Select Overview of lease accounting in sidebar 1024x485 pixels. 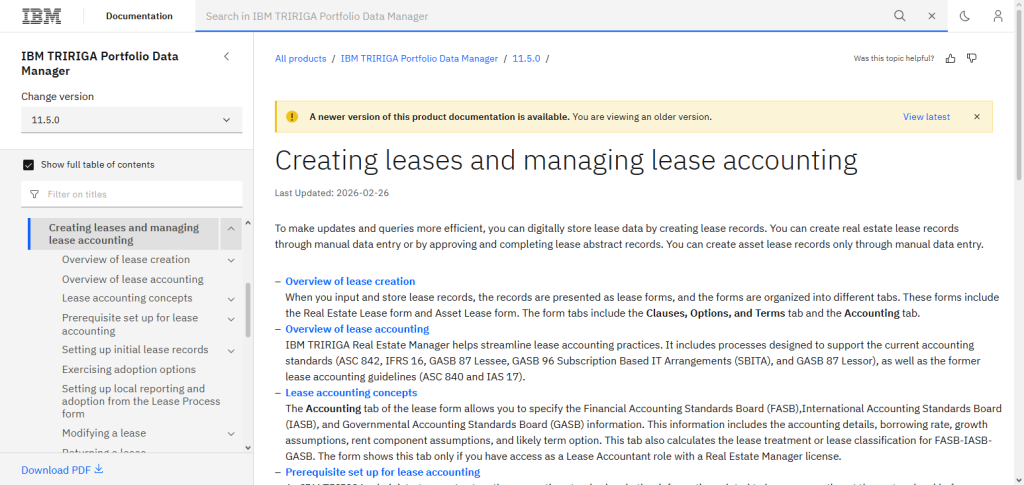pos(133,279)
